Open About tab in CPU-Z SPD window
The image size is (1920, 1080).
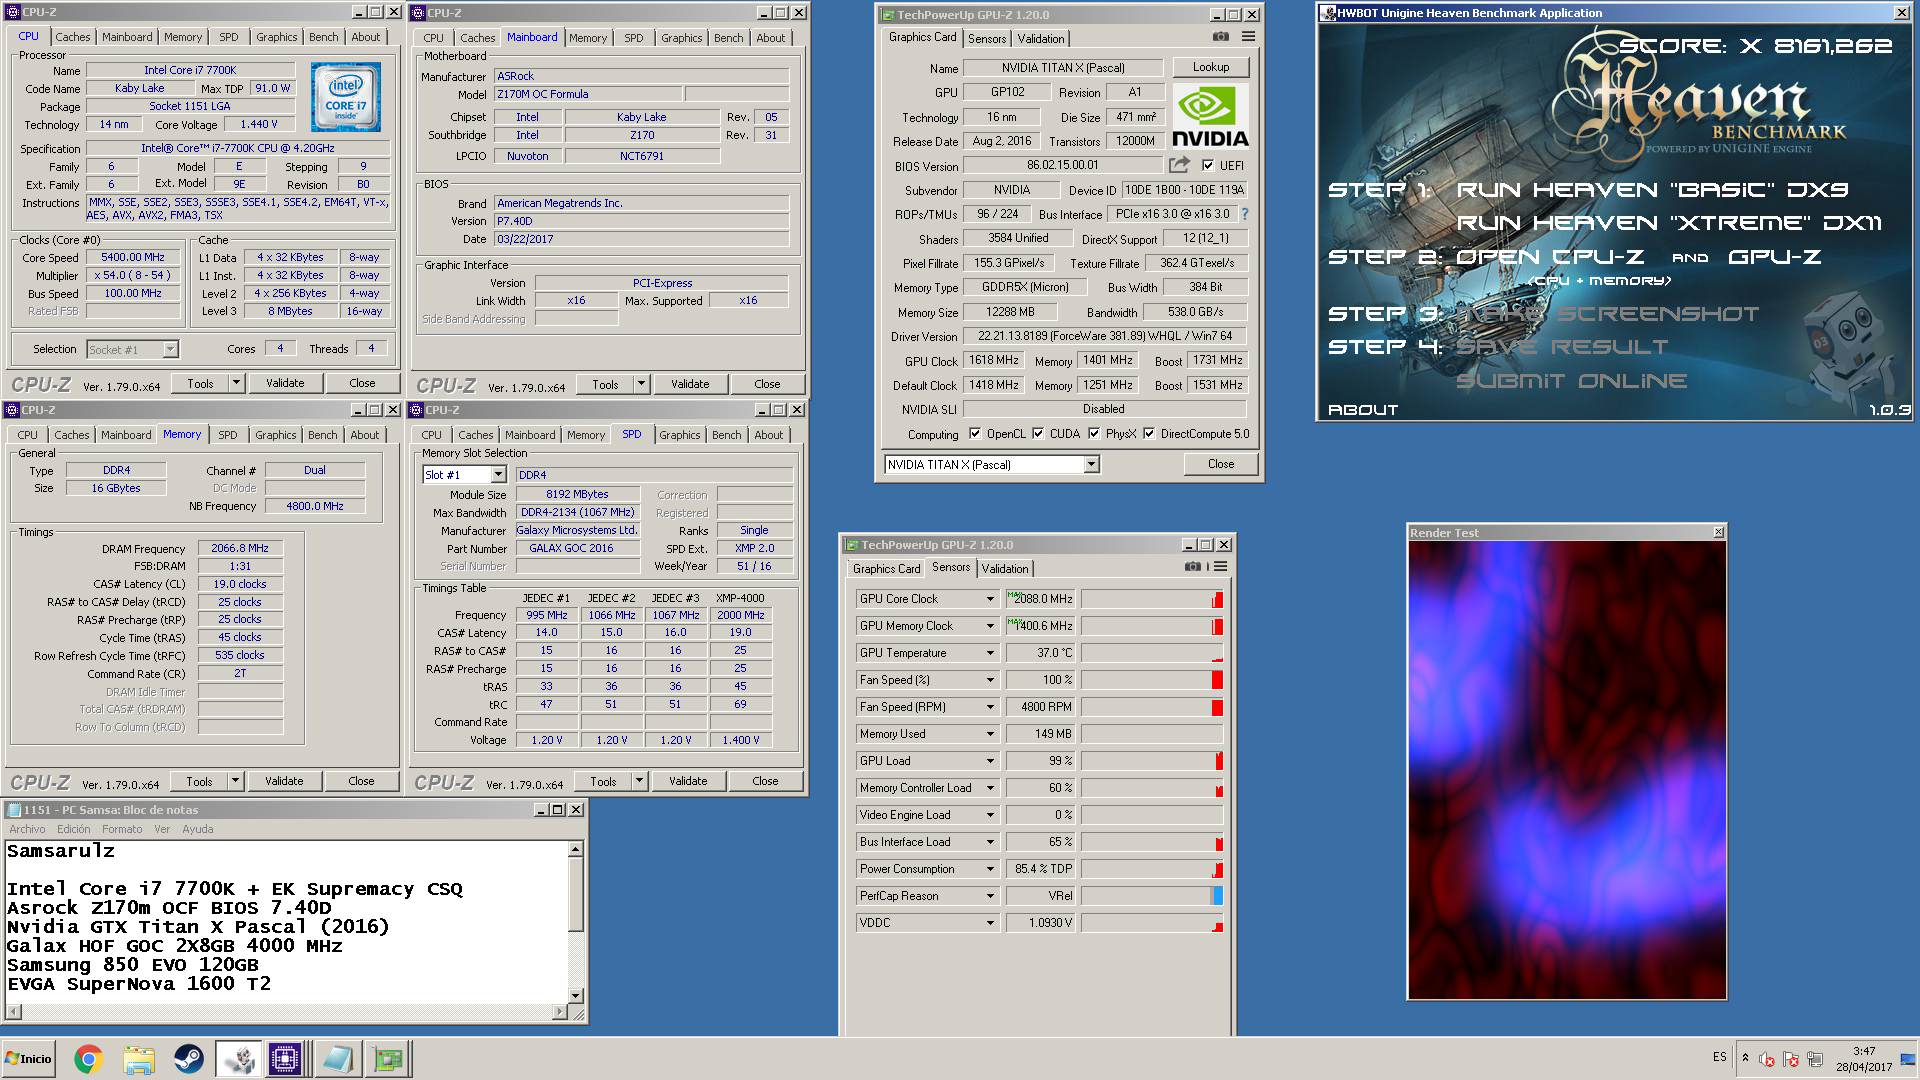pyautogui.click(x=768, y=435)
